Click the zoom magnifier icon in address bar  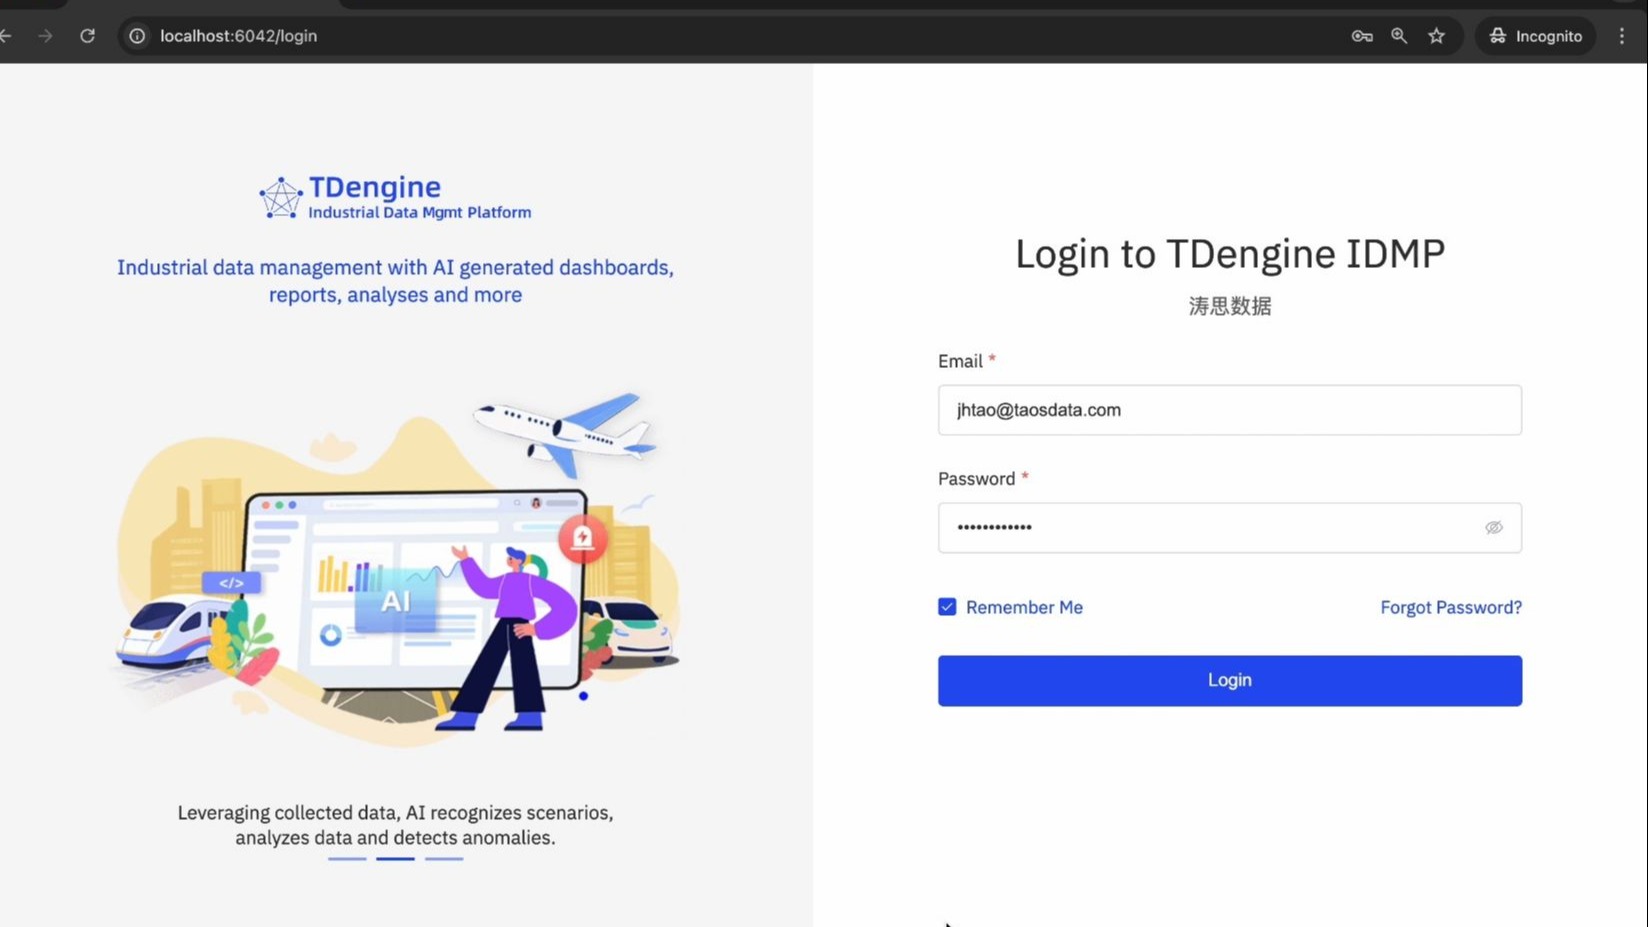1399,36
